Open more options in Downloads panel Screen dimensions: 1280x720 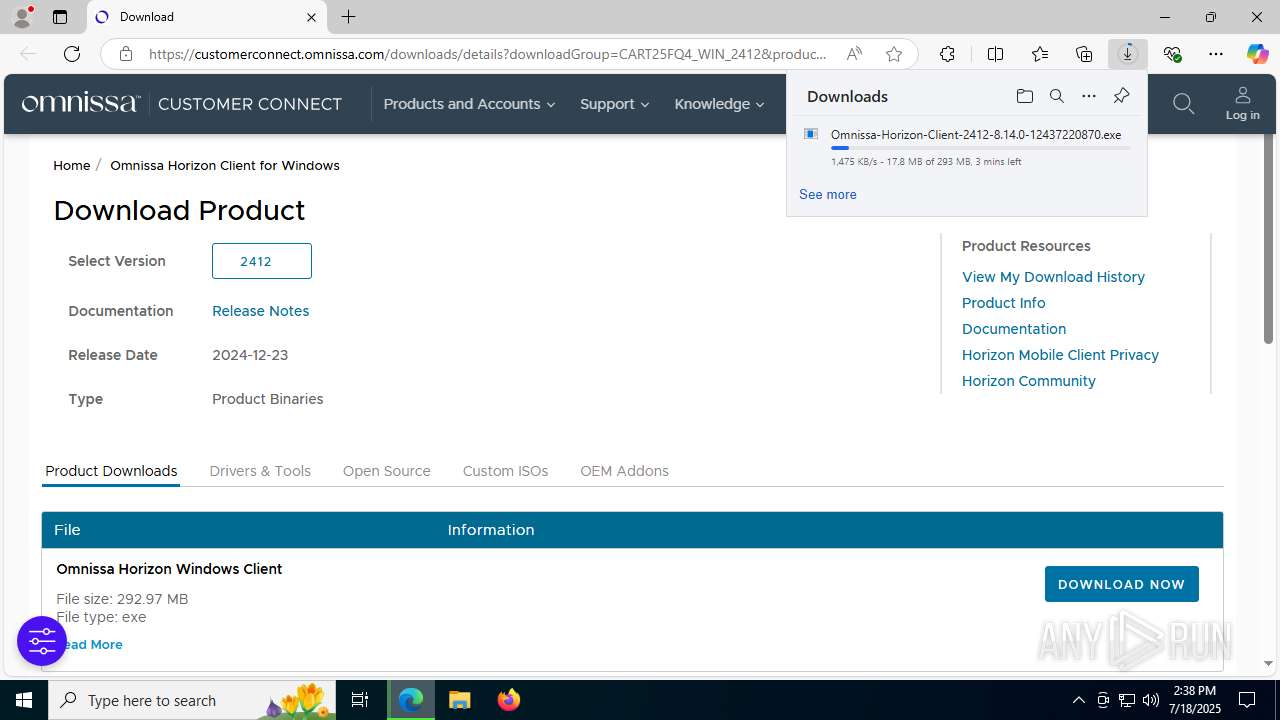click(x=1089, y=96)
